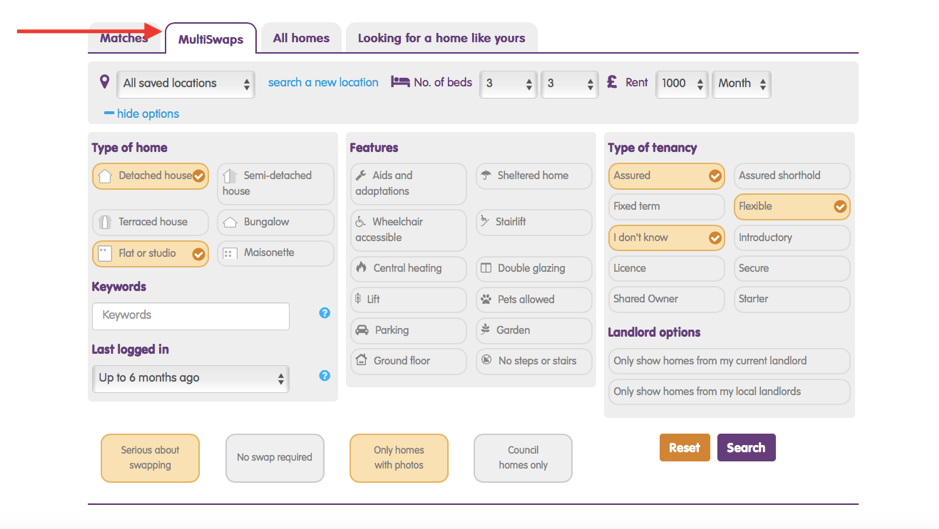Open the Last logged in dropdown

point(190,378)
